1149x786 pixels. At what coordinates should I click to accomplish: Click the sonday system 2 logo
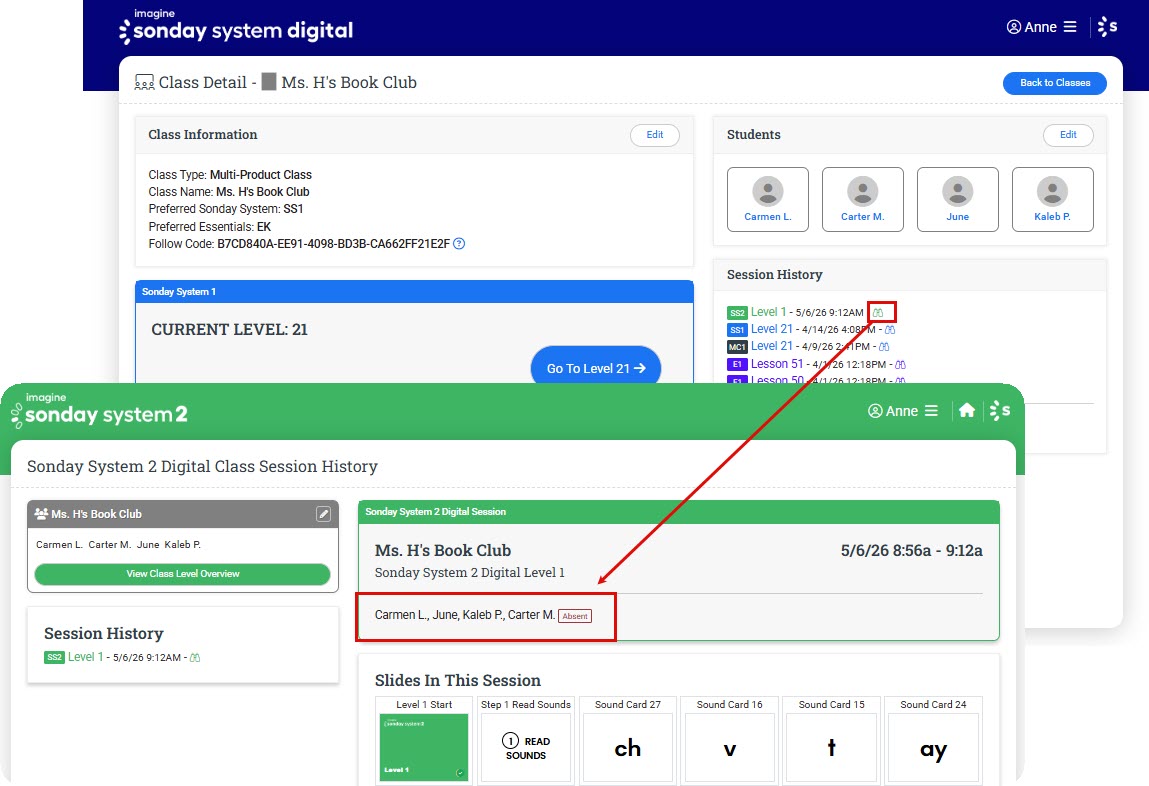(x=100, y=412)
